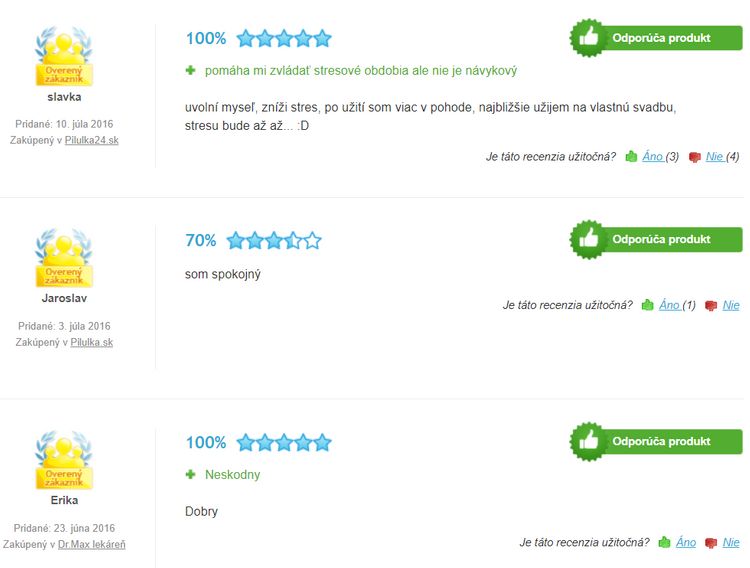Vote Áno on slavka's review

(652, 156)
